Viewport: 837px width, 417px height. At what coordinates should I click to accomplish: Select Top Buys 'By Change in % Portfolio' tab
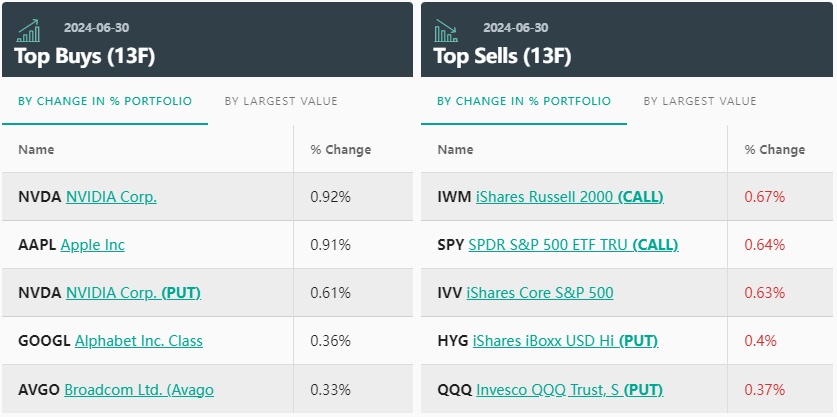pyautogui.click(x=105, y=101)
